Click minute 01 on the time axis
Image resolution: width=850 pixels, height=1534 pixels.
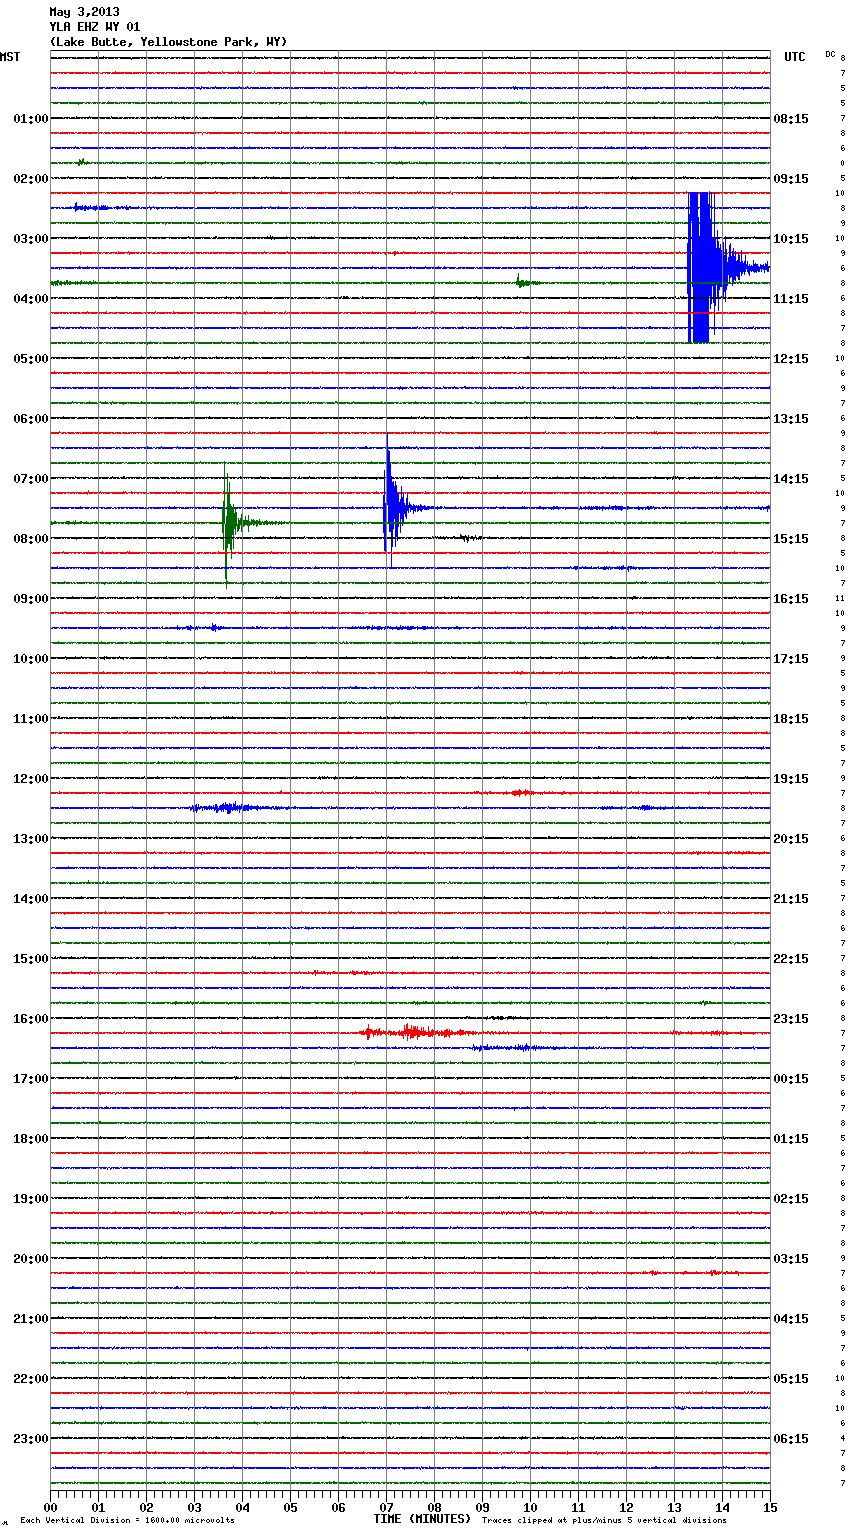98,1508
